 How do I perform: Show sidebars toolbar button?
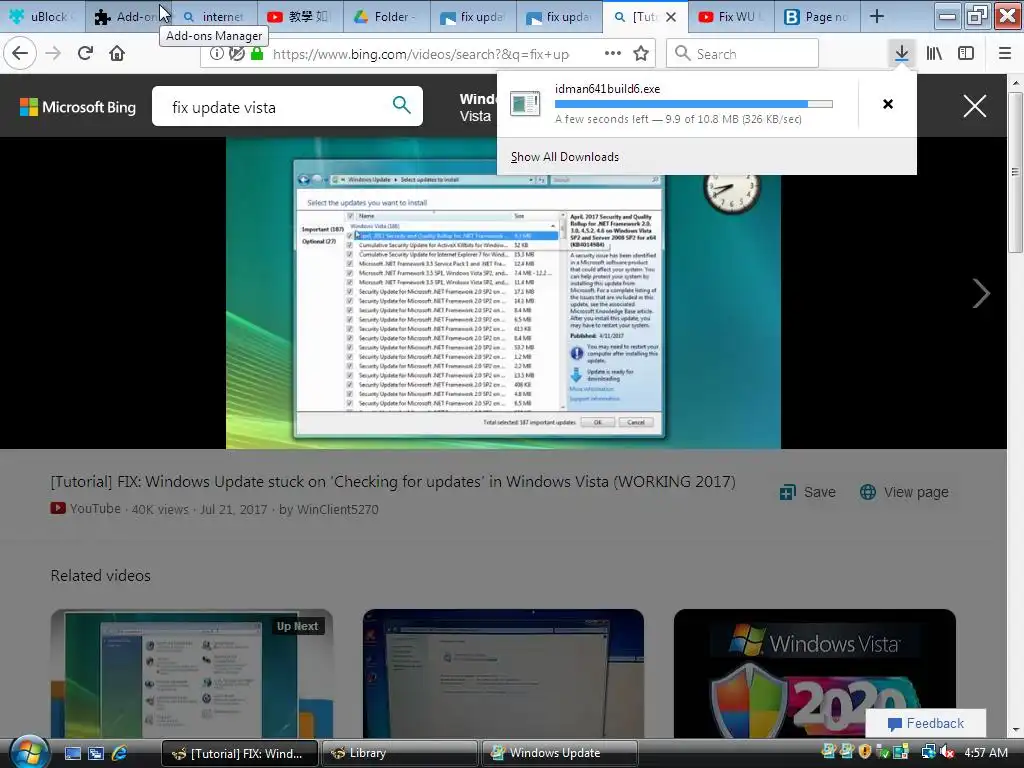point(966,54)
